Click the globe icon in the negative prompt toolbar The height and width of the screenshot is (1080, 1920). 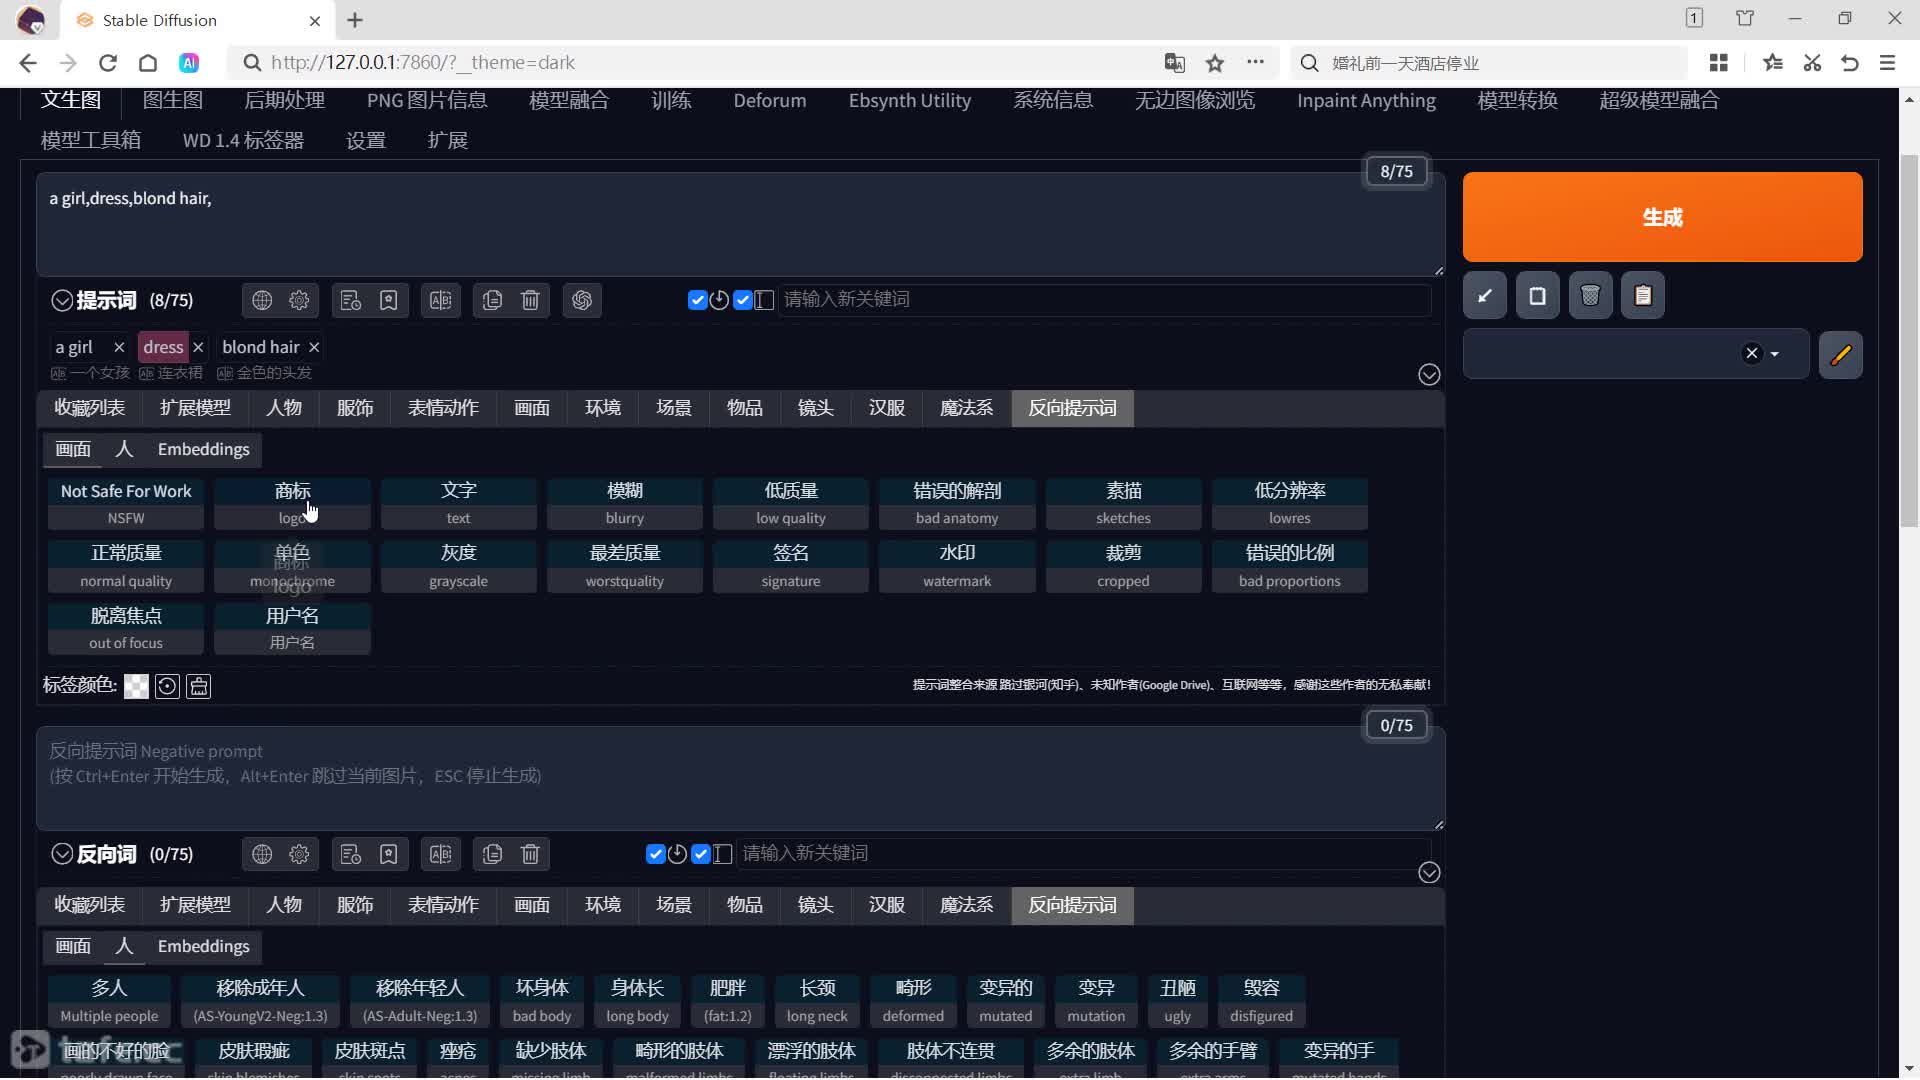pyautogui.click(x=262, y=854)
